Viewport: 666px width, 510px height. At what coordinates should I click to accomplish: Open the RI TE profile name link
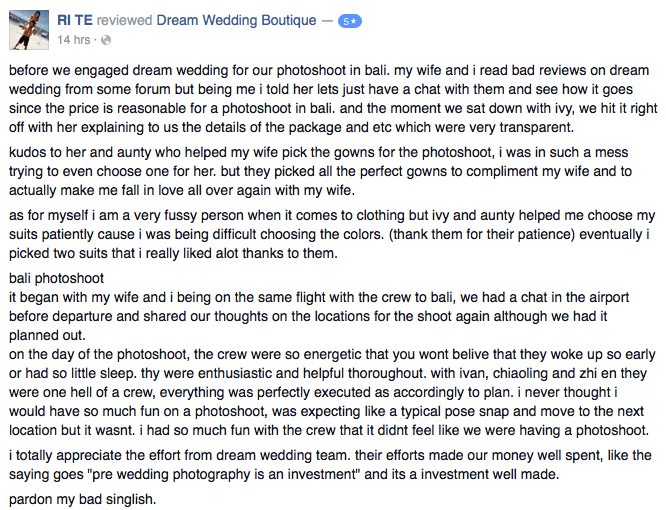click(x=75, y=20)
